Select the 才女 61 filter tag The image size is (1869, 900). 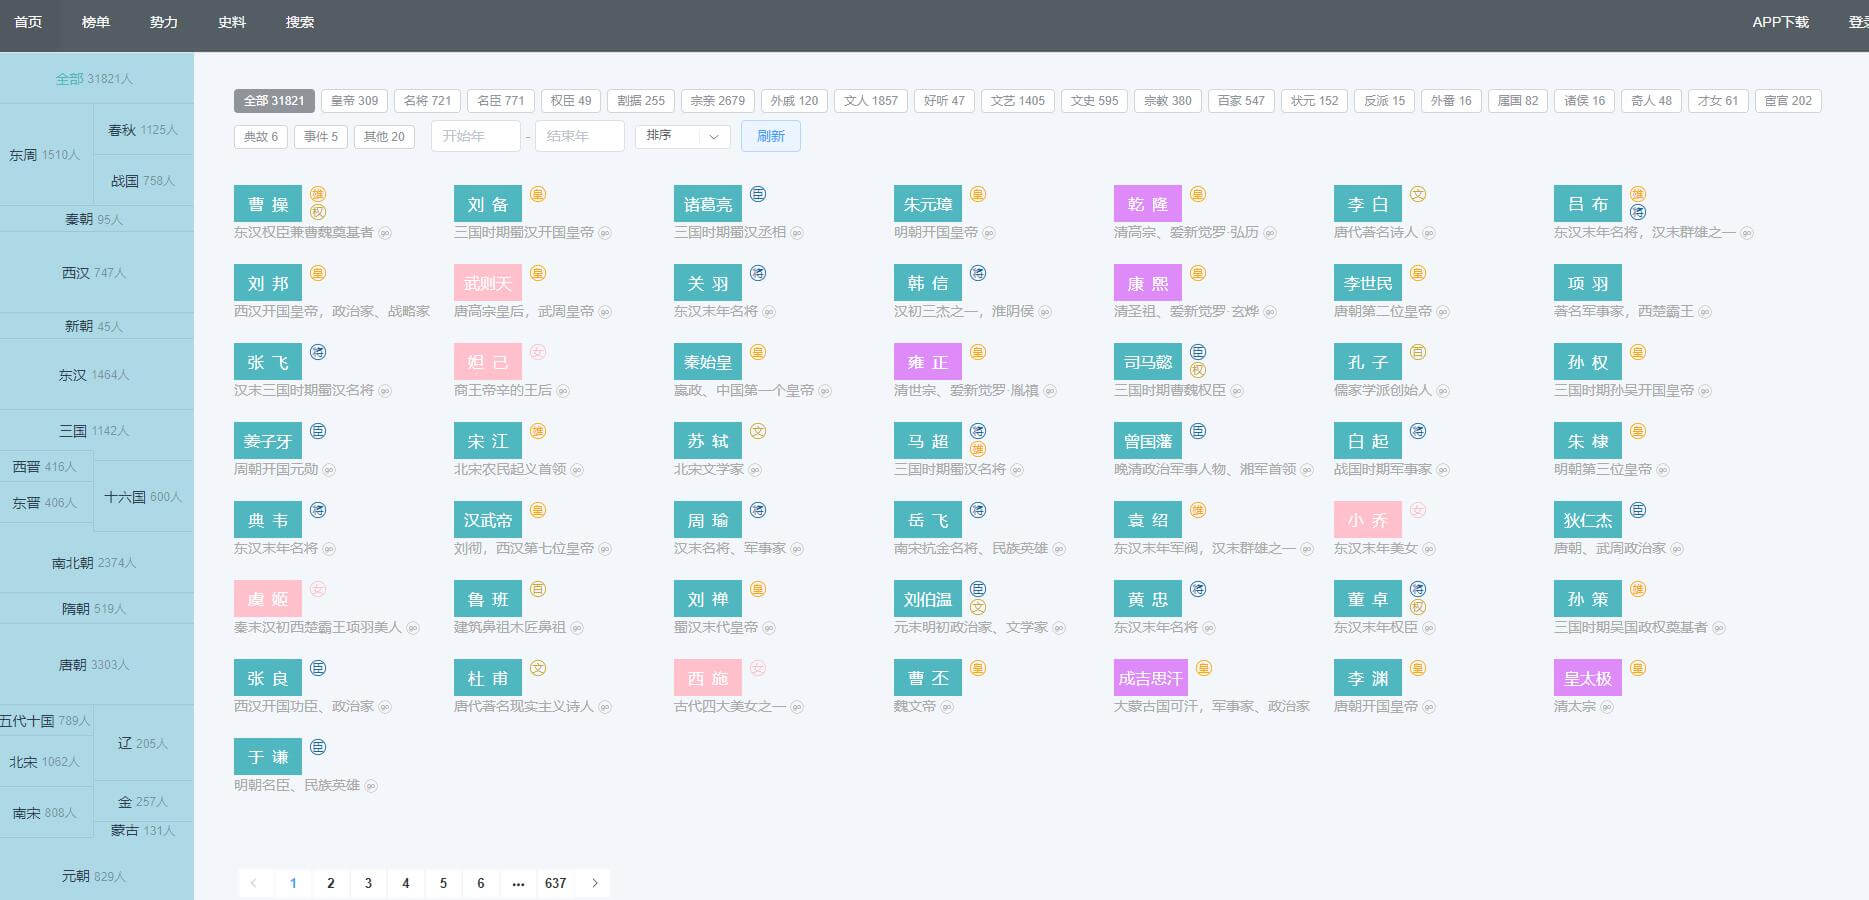[x=1717, y=101]
